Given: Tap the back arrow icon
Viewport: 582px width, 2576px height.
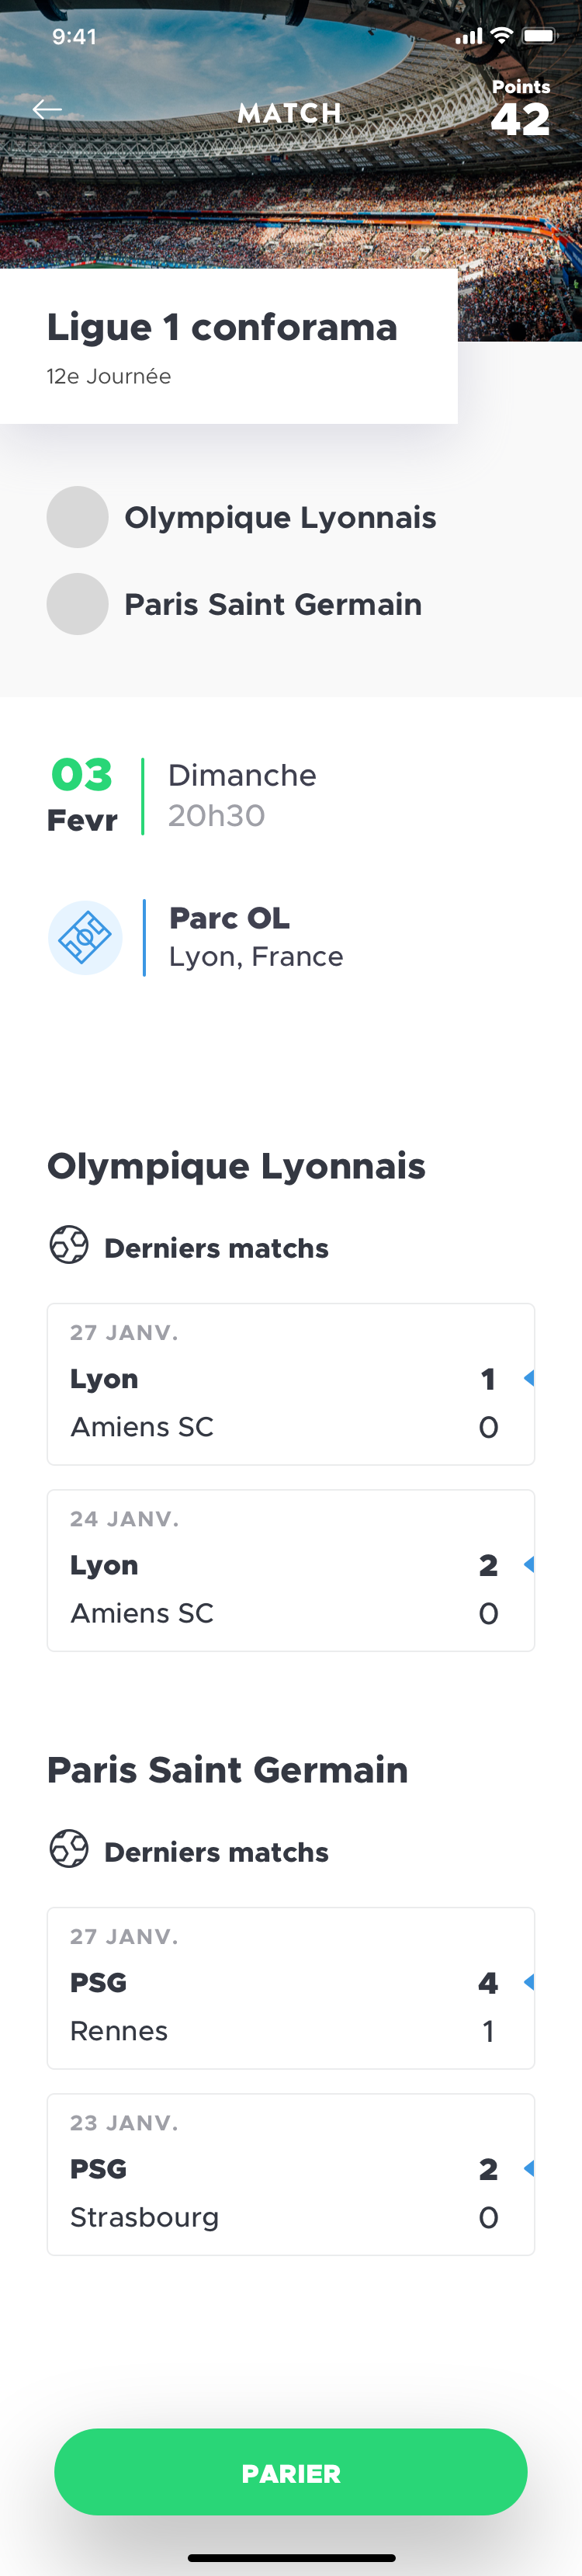Looking at the screenshot, I should tap(47, 110).
